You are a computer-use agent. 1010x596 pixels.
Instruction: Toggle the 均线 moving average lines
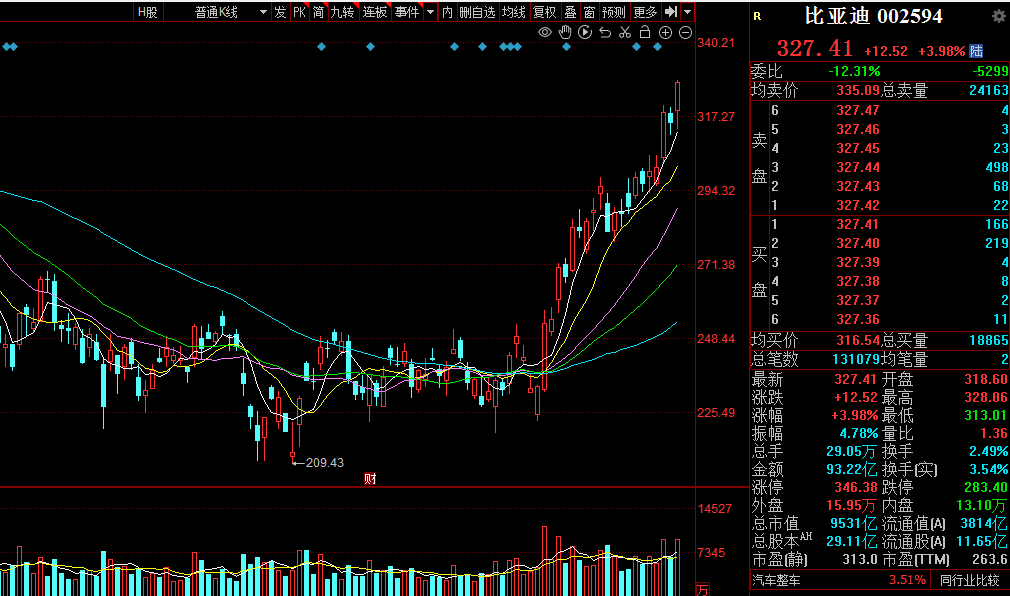(513, 12)
